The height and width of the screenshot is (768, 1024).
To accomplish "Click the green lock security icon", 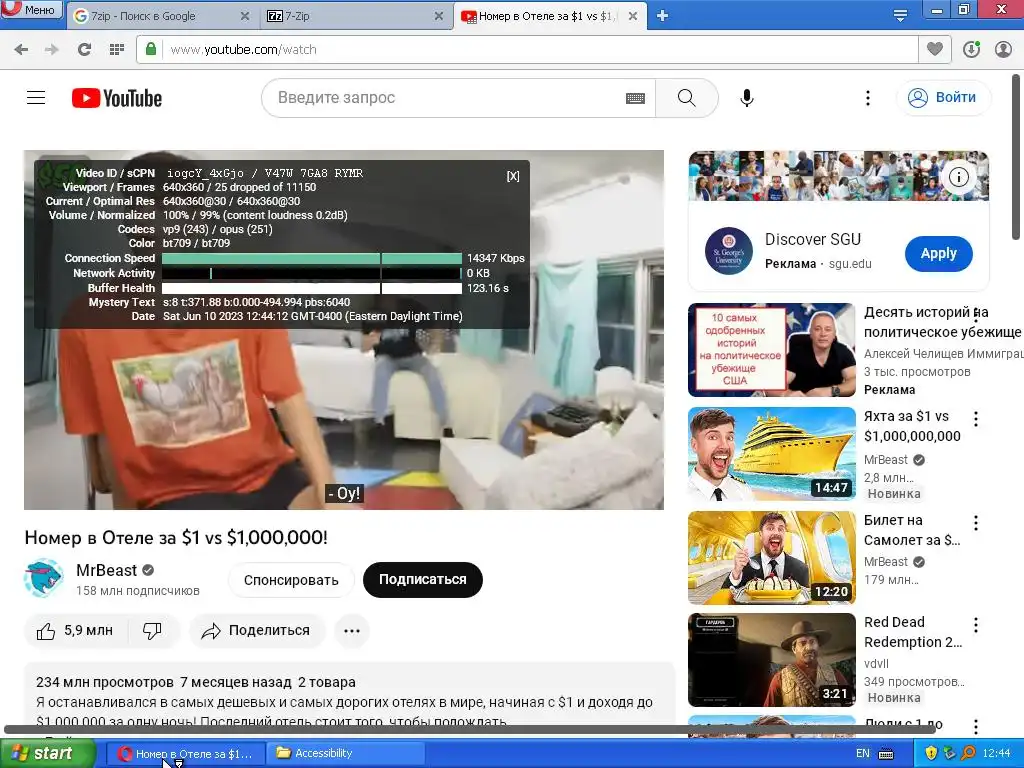I will pos(151,49).
